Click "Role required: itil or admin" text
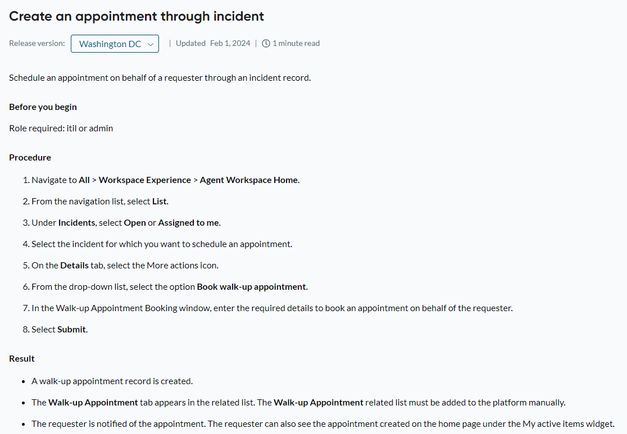Image resolution: width=627 pixels, height=434 pixels. pos(61,128)
